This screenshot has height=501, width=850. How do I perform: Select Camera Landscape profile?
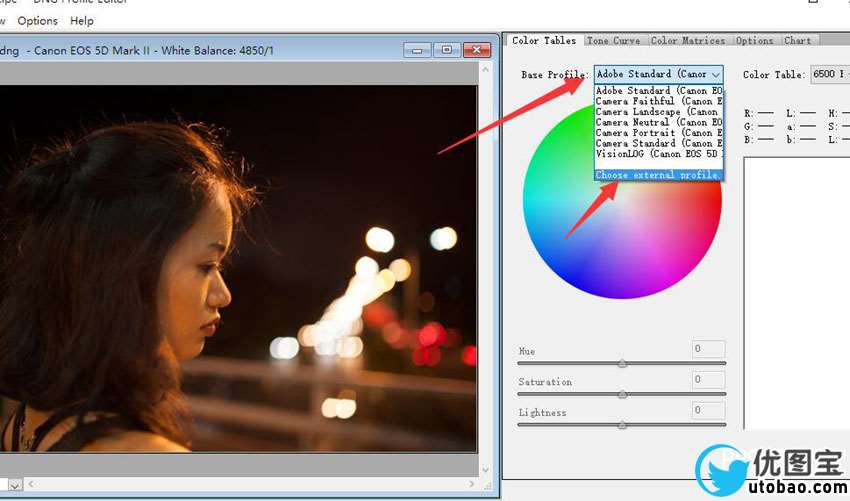[x=659, y=112]
